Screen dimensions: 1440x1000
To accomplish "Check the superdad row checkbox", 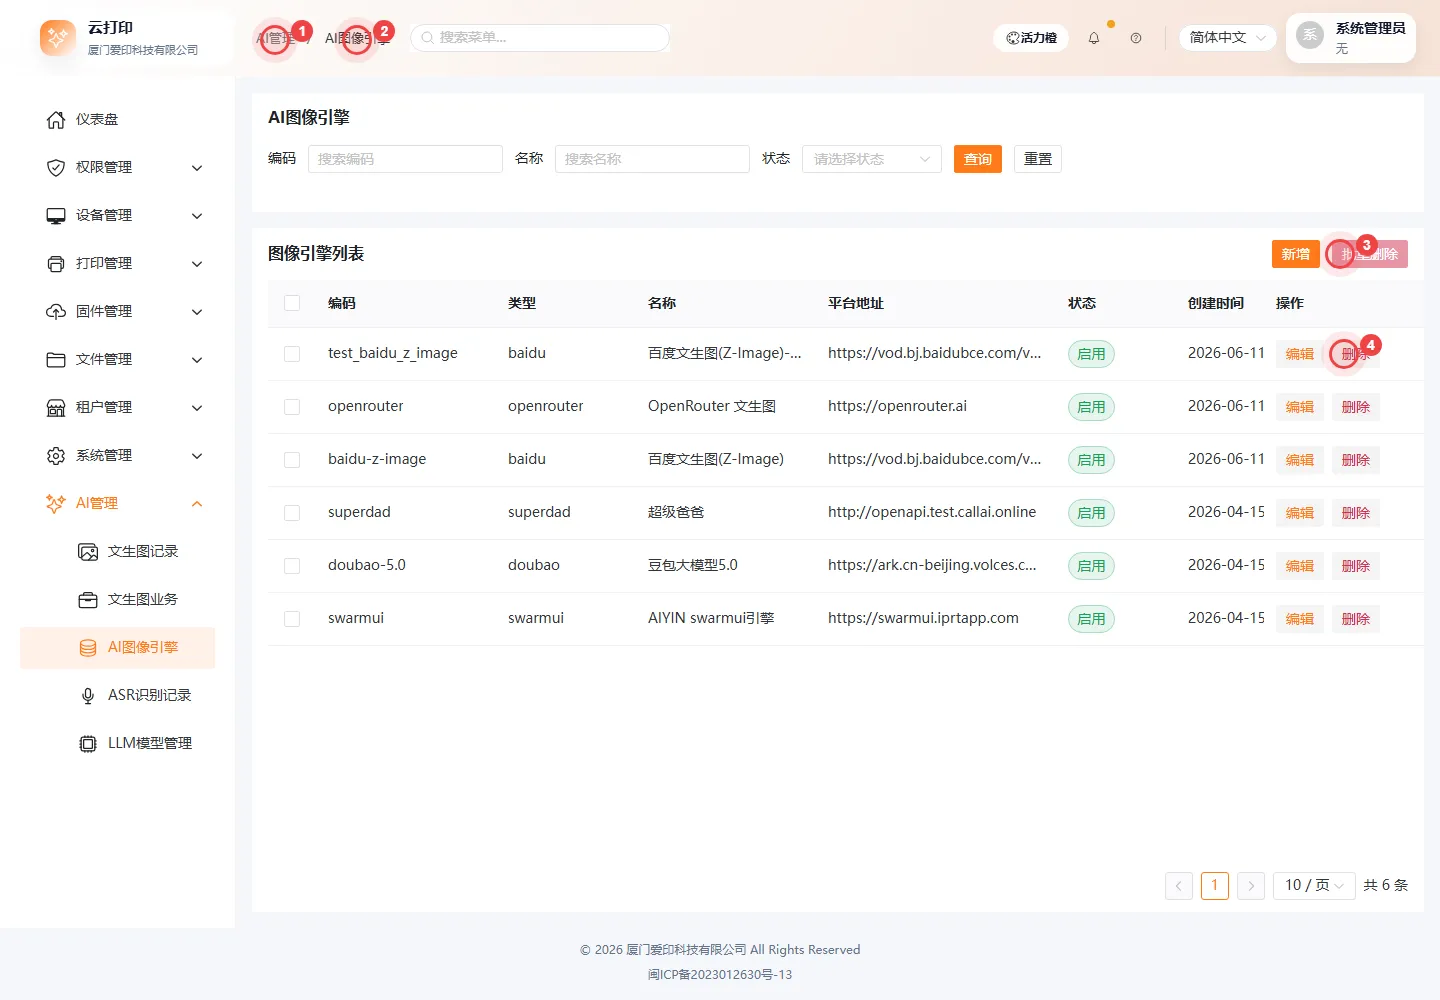I will click(x=292, y=513).
